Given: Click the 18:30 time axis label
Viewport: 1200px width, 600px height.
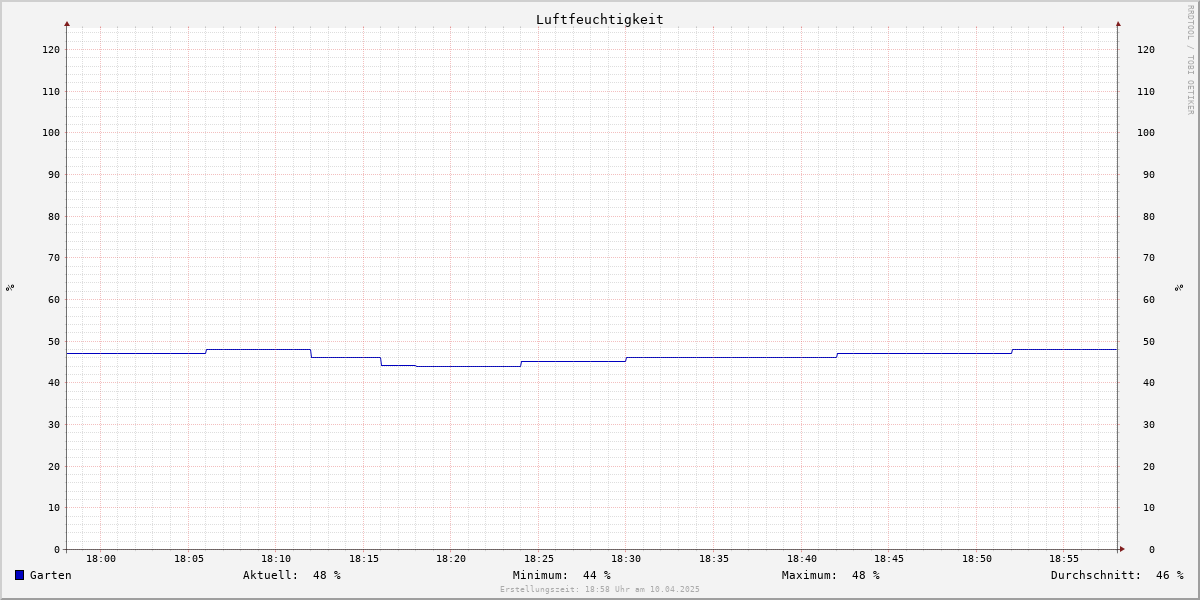Looking at the screenshot, I should [x=626, y=559].
